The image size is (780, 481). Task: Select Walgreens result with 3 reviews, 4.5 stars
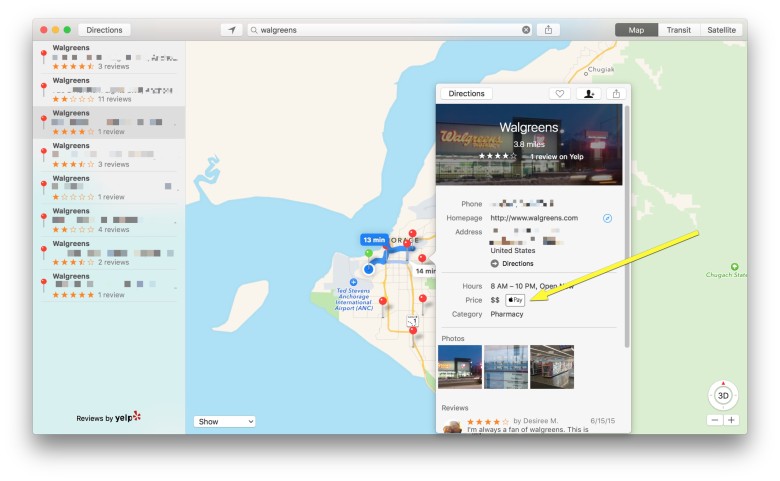click(108, 57)
